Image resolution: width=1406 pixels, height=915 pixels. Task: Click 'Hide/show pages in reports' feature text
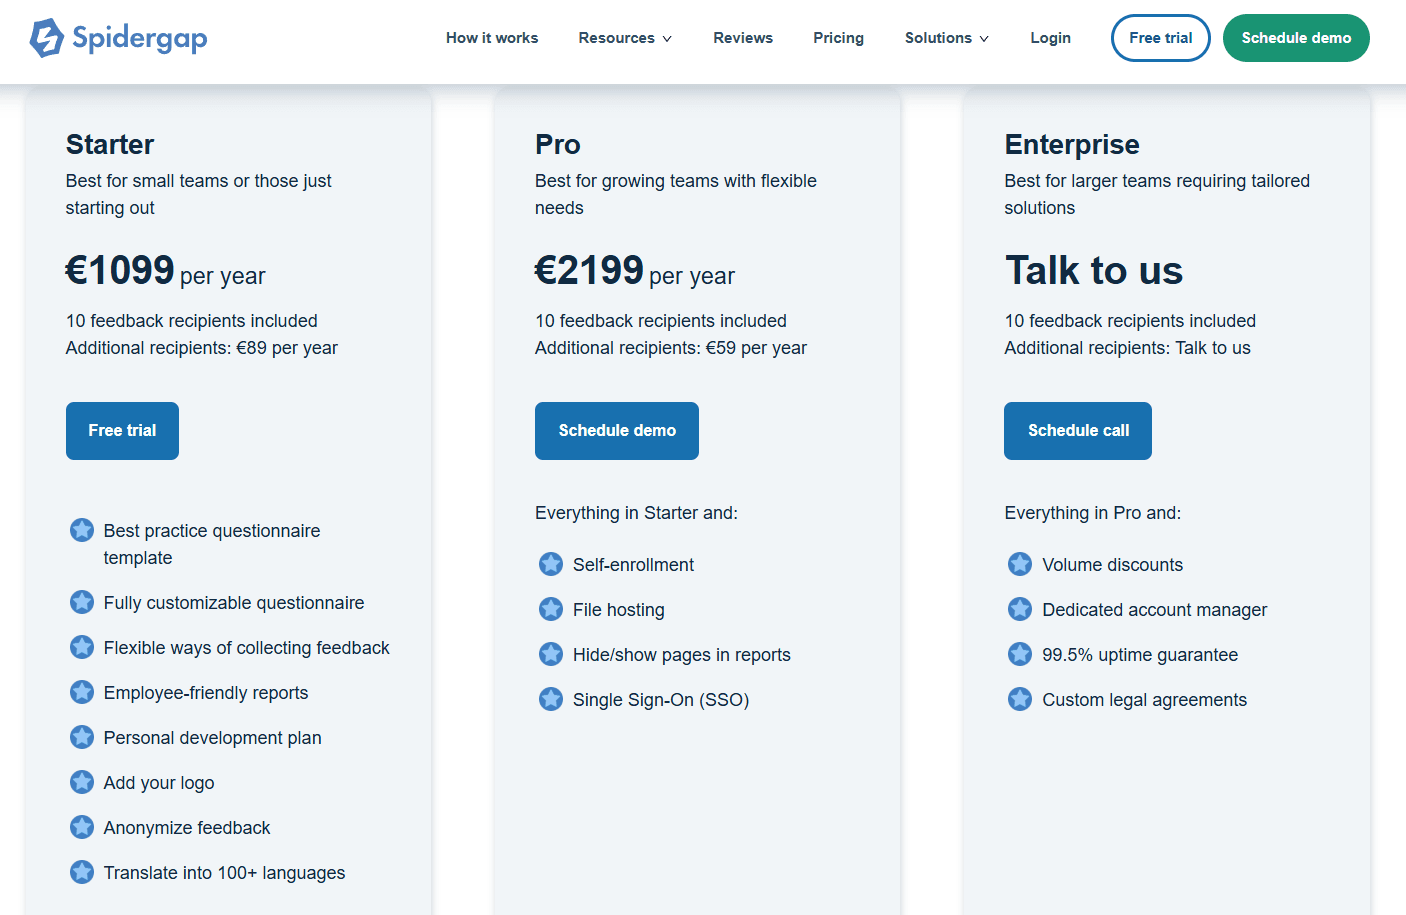point(682,655)
